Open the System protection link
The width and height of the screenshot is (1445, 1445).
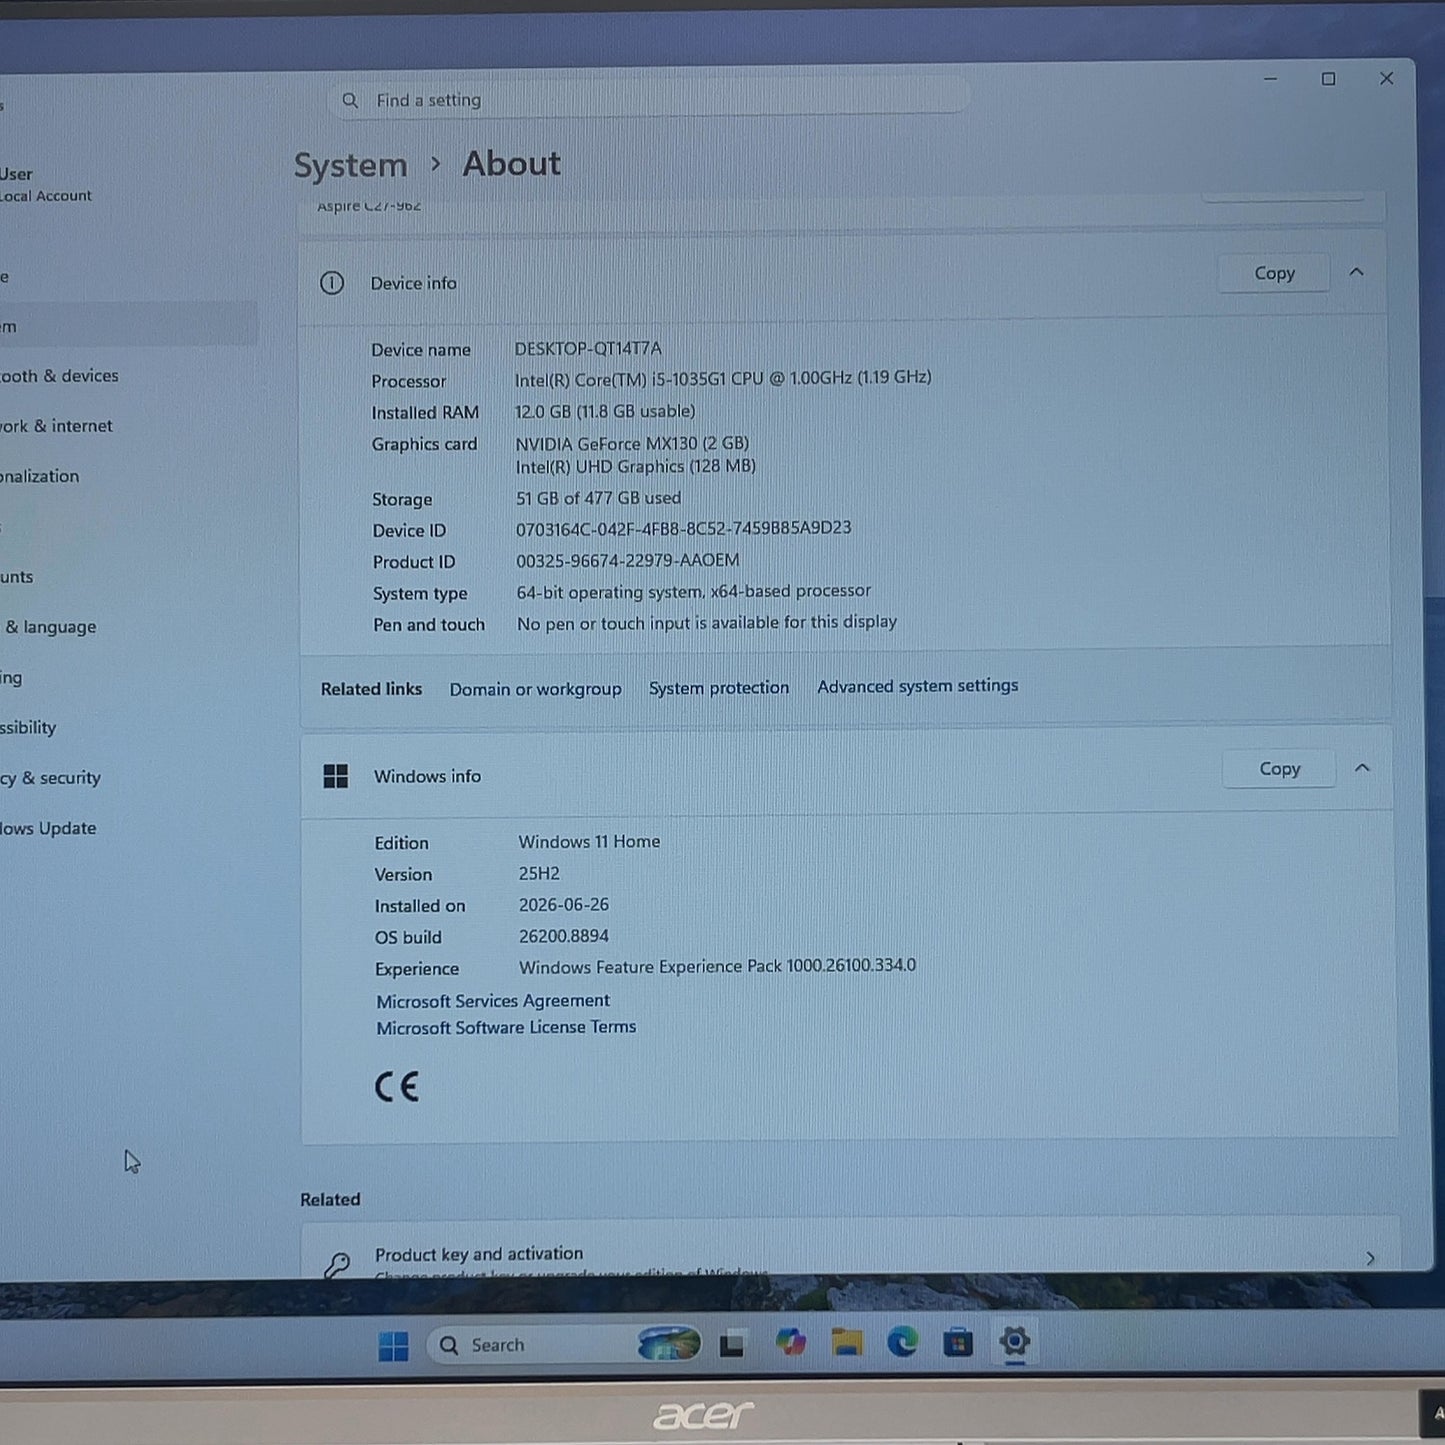[719, 688]
